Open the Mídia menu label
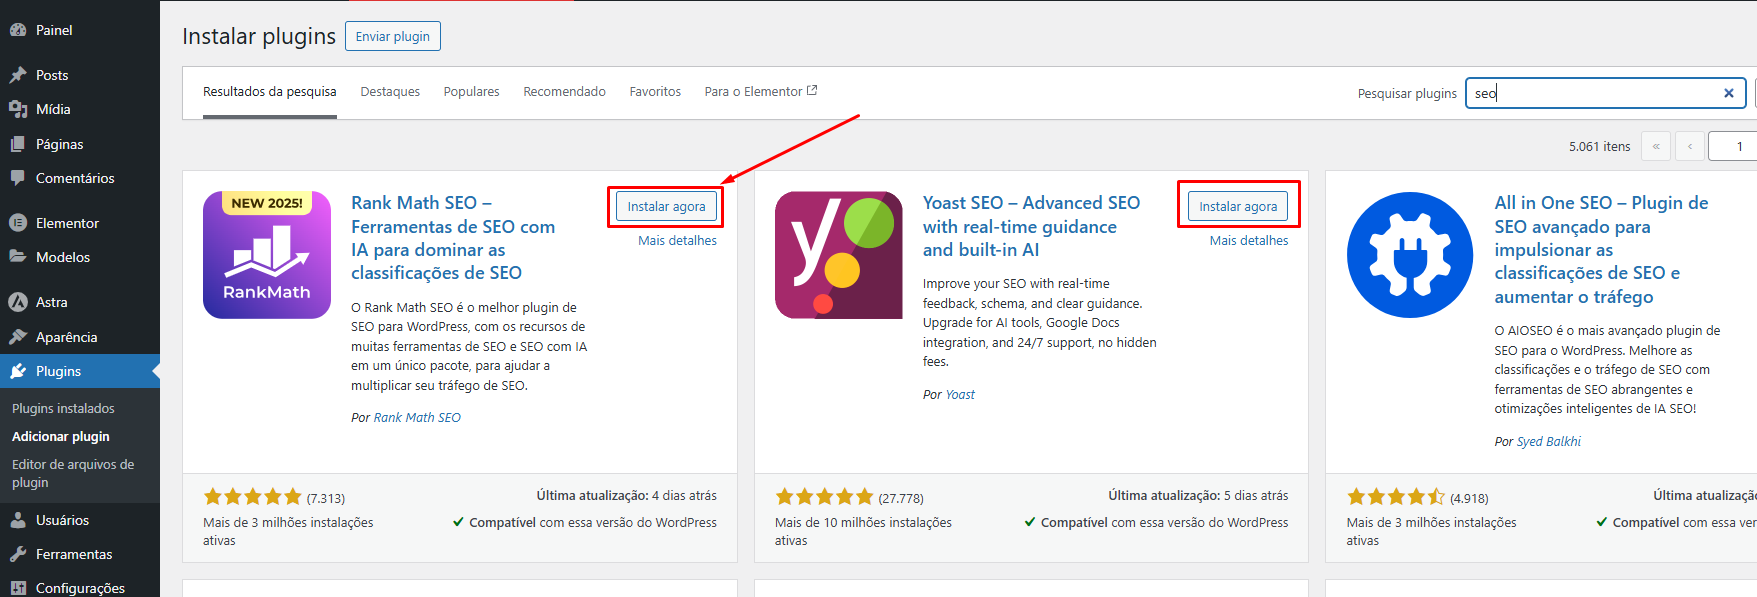Screen dimensions: 1757x597 pos(53,109)
